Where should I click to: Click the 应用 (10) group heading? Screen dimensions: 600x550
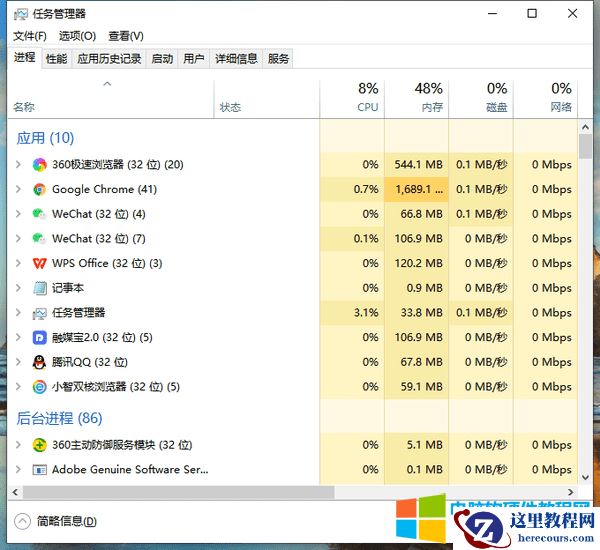(x=45, y=138)
